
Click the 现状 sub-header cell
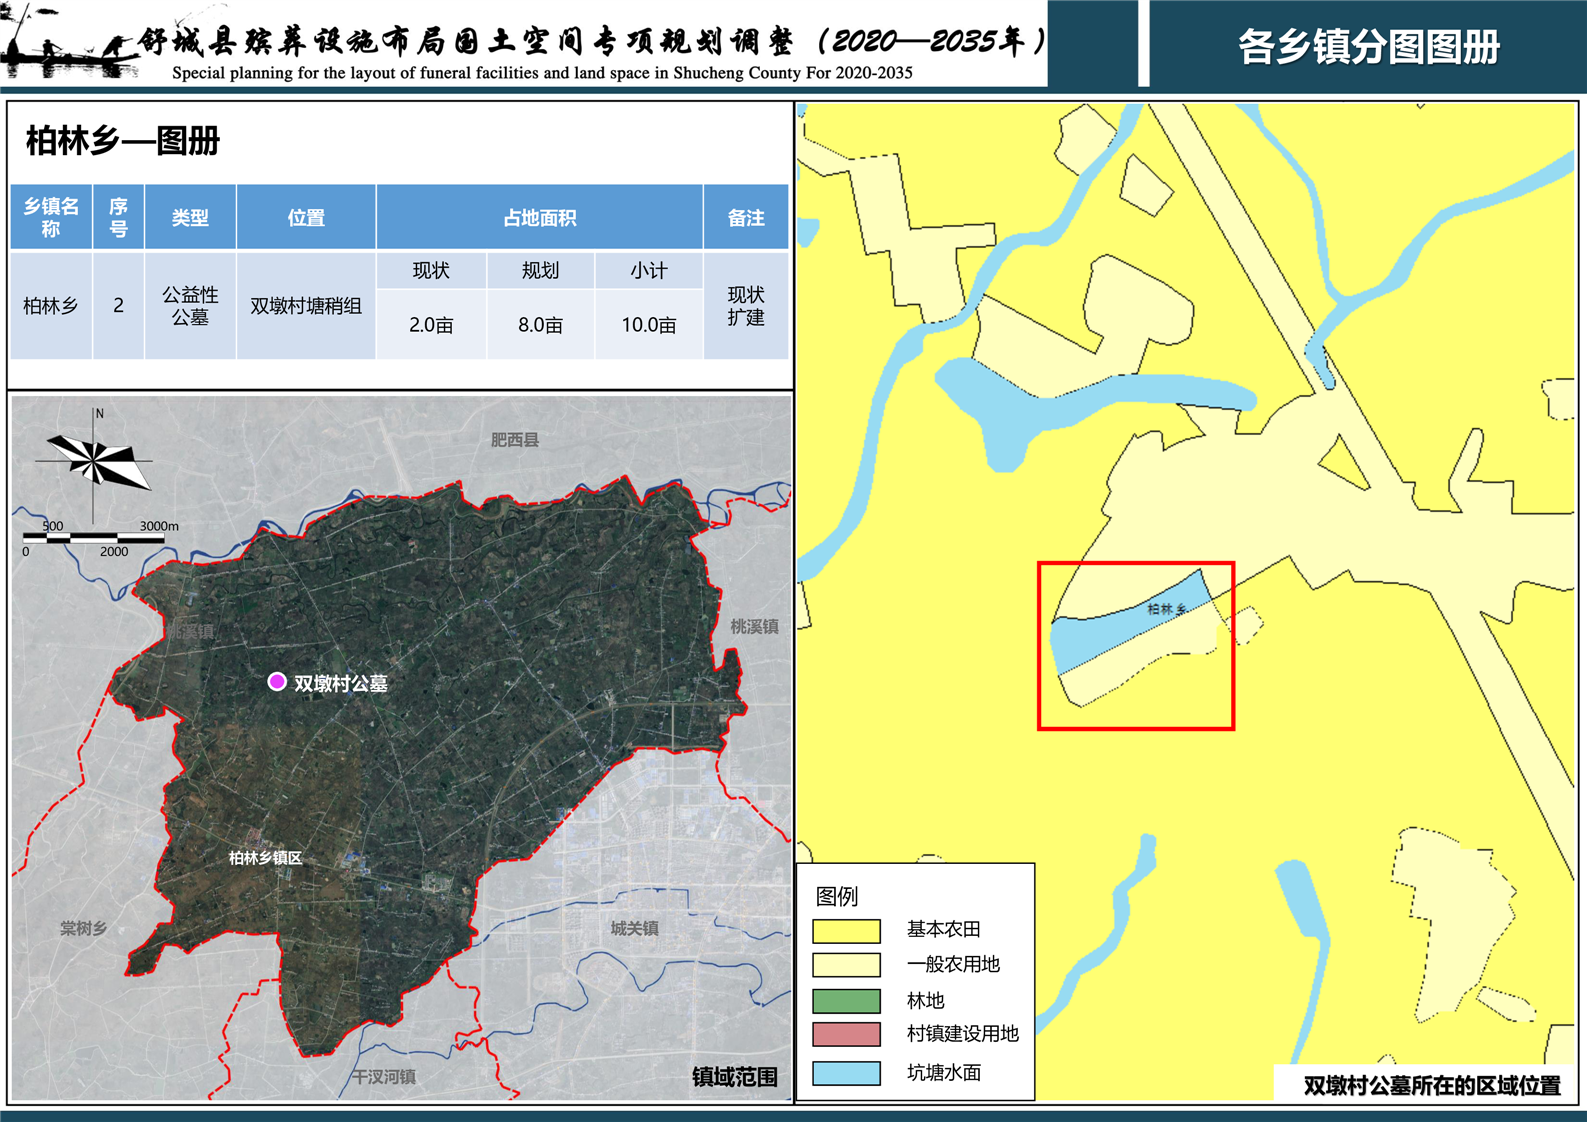point(431,271)
